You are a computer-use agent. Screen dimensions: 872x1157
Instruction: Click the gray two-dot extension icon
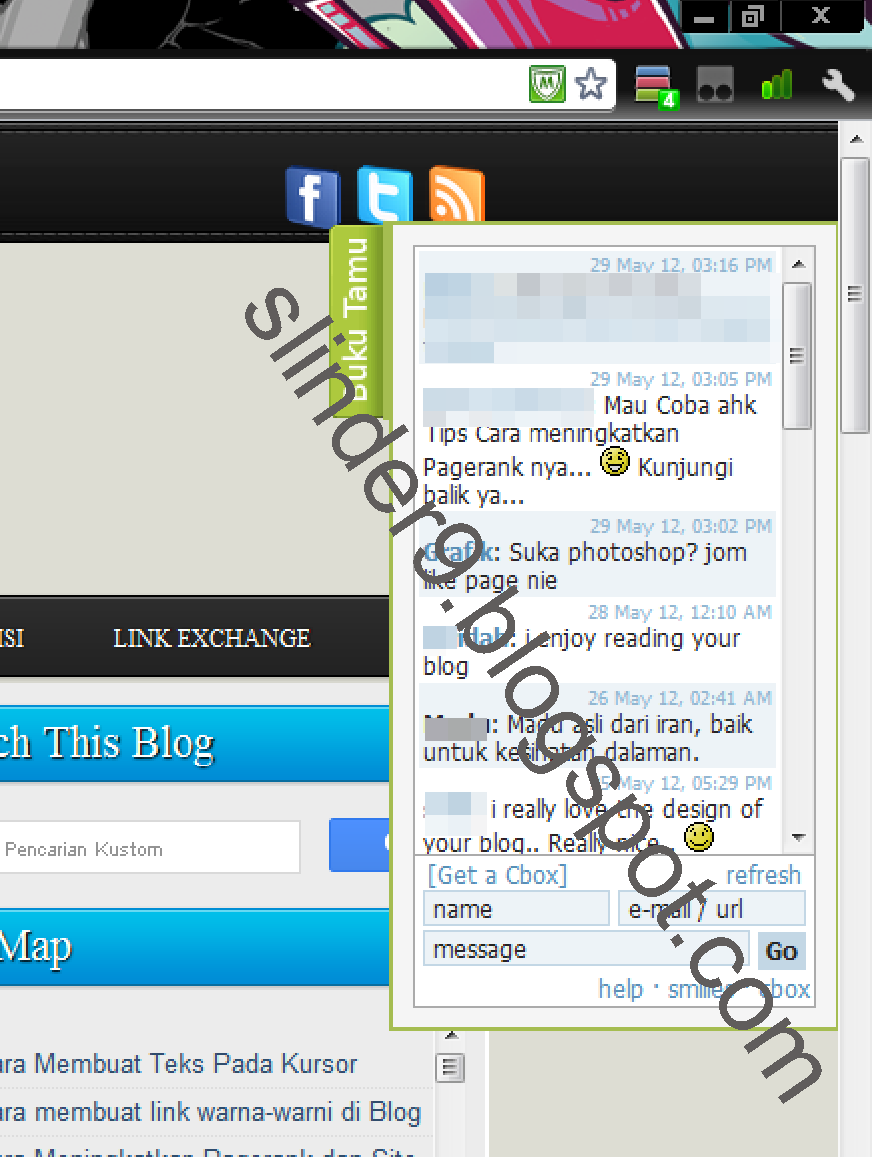pos(715,85)
